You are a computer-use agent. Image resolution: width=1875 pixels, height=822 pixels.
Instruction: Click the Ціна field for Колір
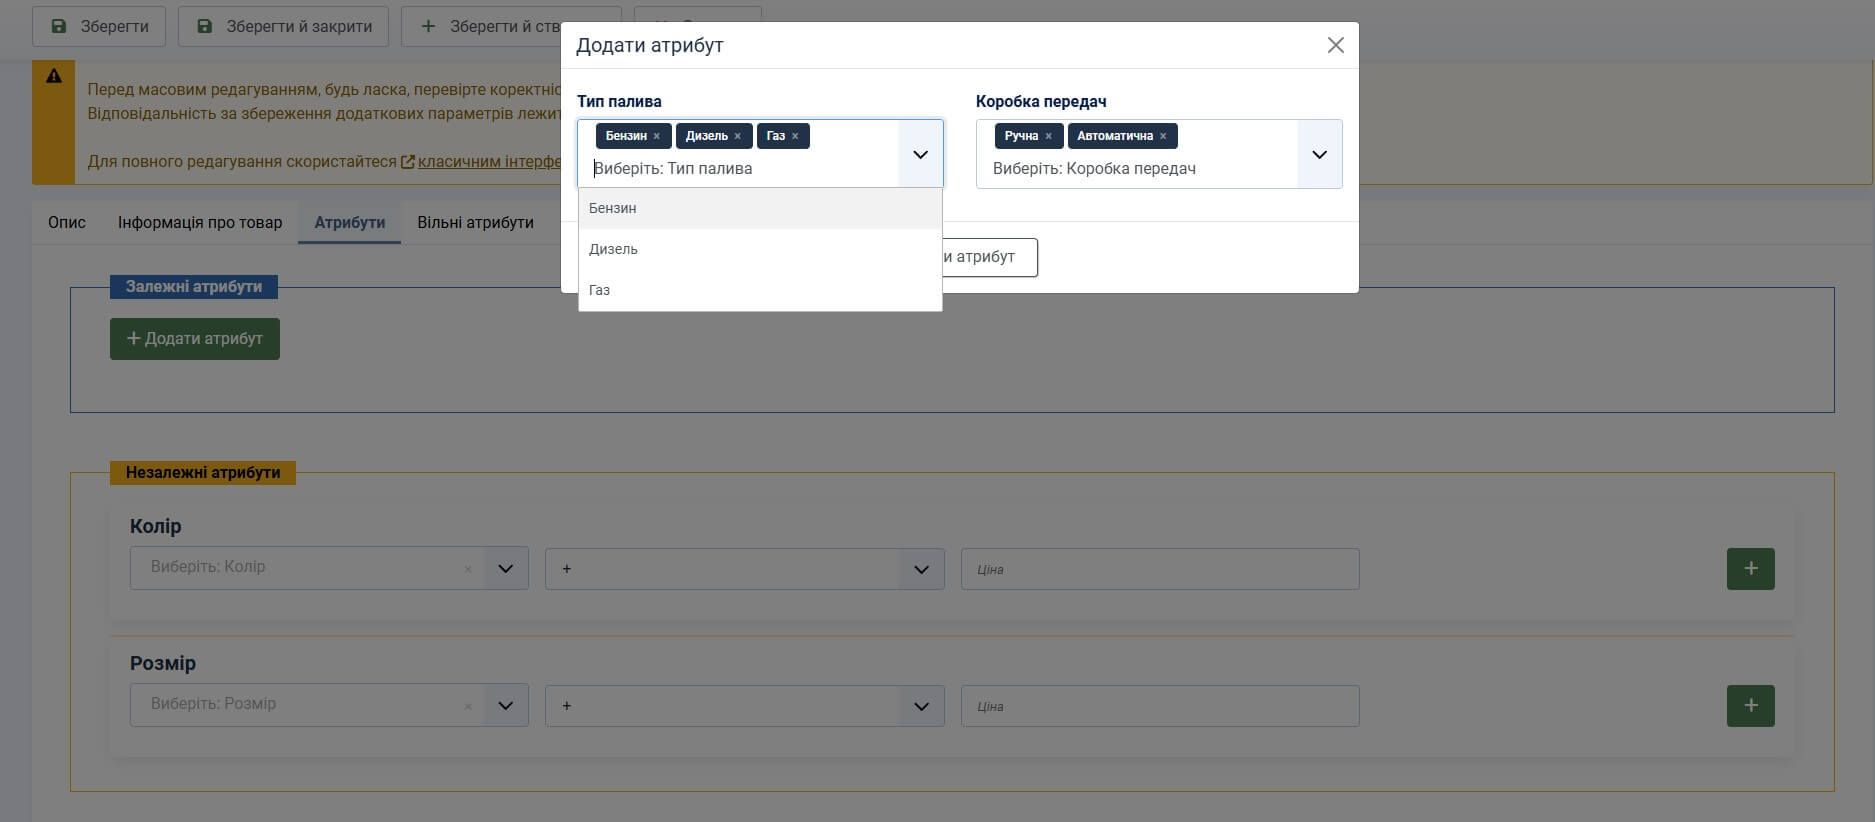point(1159,568)
